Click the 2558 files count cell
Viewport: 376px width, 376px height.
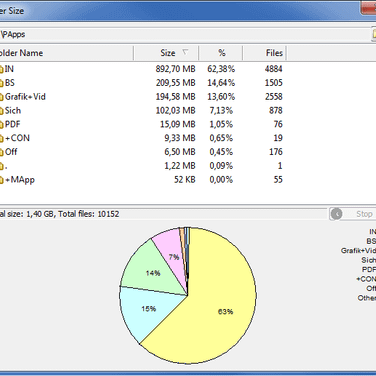274,97
